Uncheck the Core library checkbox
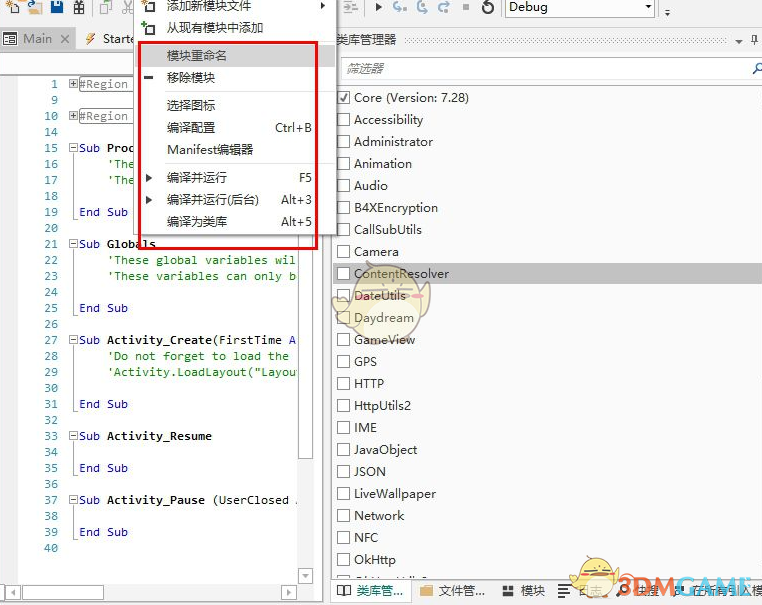762x605 pixels. click(343, 98)
